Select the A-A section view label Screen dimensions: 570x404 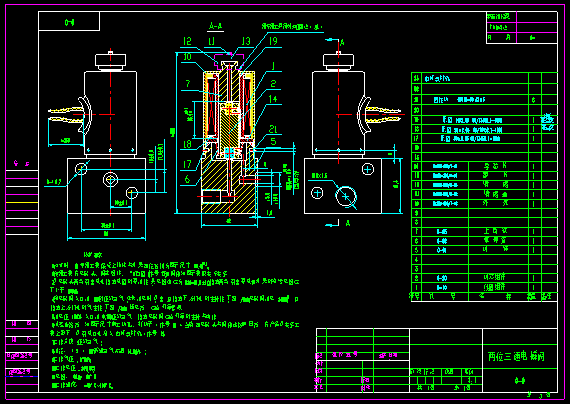coord(216,26)
